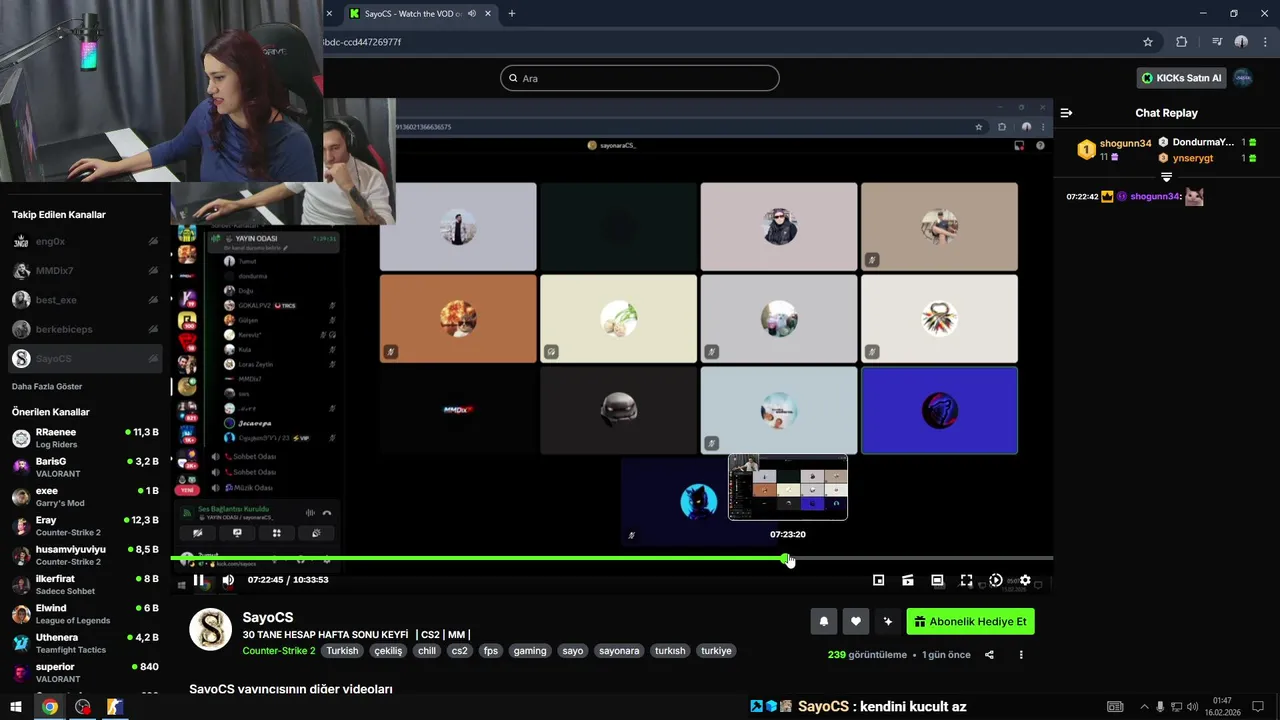This screenshot has height=720, width=1280.
Task: Open the video player settings gear
Action: (1025, 580)
